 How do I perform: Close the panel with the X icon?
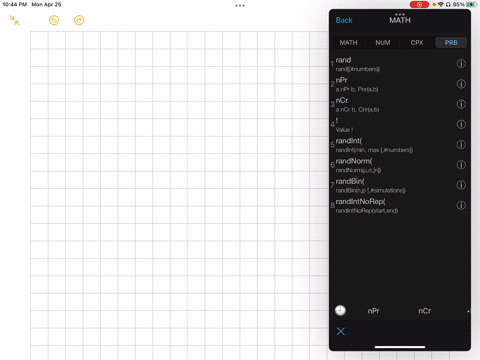(x=341, y=331)
